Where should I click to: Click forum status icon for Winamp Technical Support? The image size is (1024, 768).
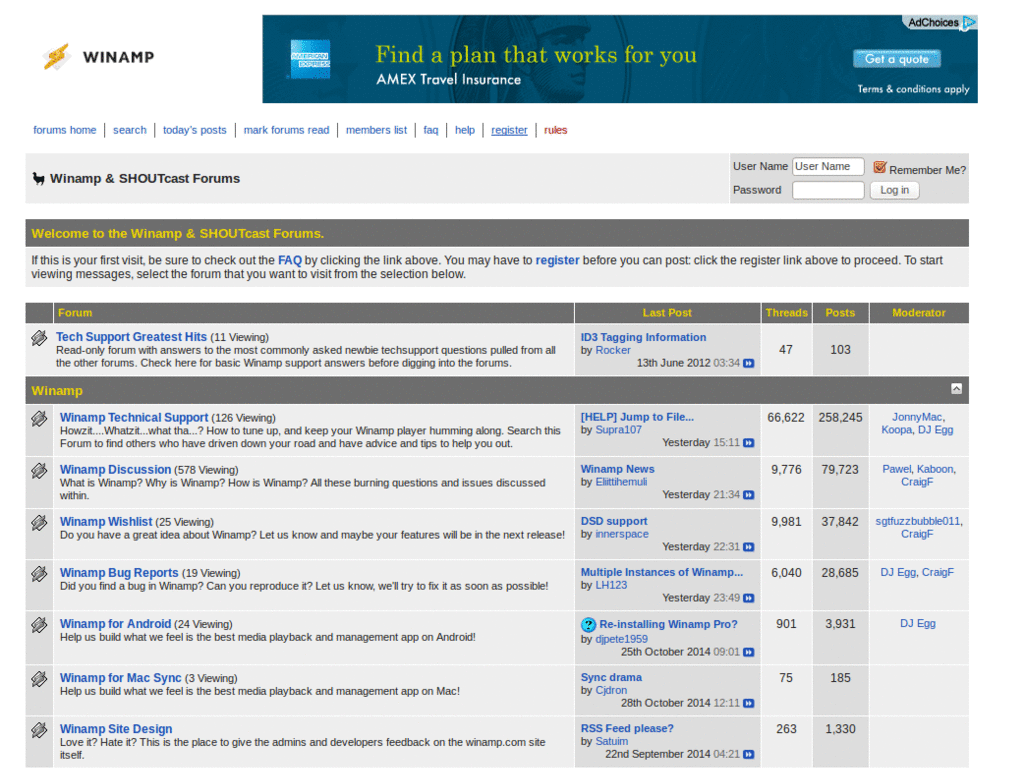click(39, 418)
